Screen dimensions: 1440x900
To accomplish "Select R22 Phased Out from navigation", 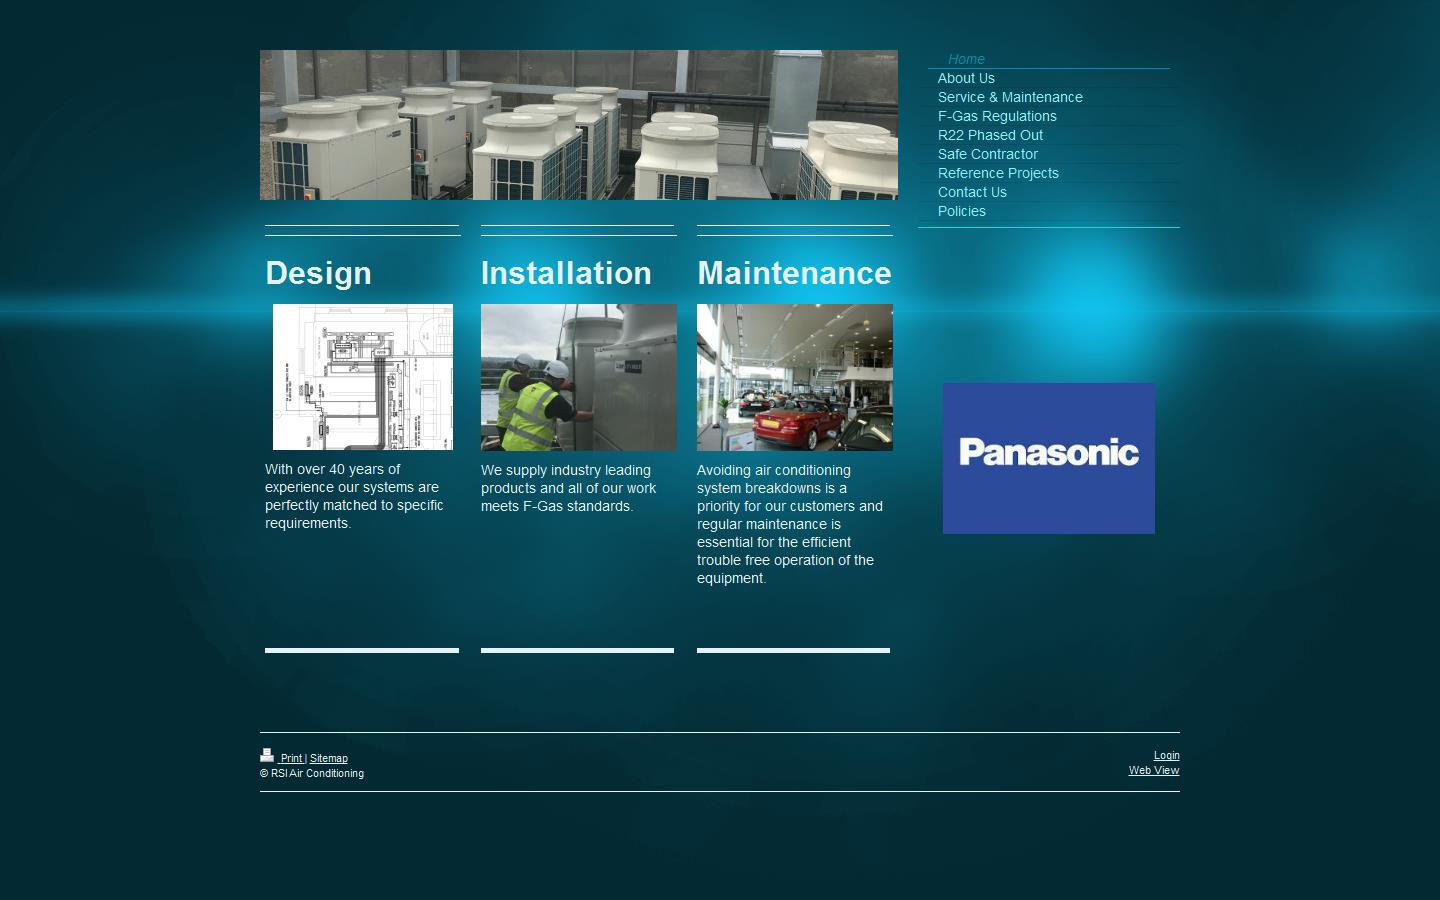I will [x=990, y=135].
